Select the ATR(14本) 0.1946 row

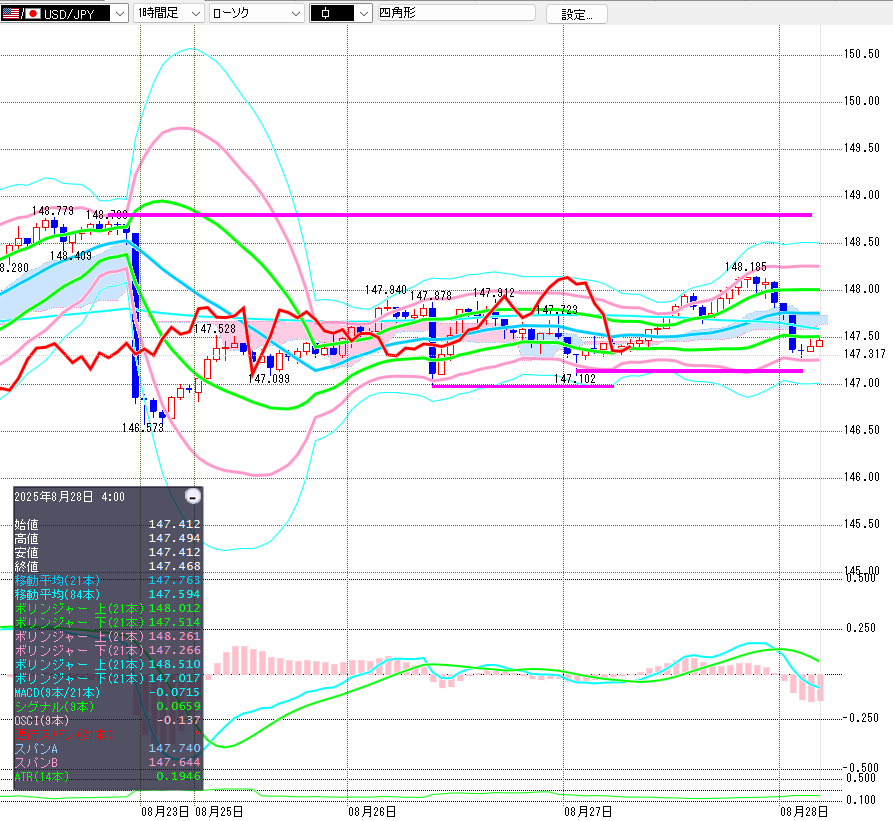pyautogui.click(x=108, y=777)
